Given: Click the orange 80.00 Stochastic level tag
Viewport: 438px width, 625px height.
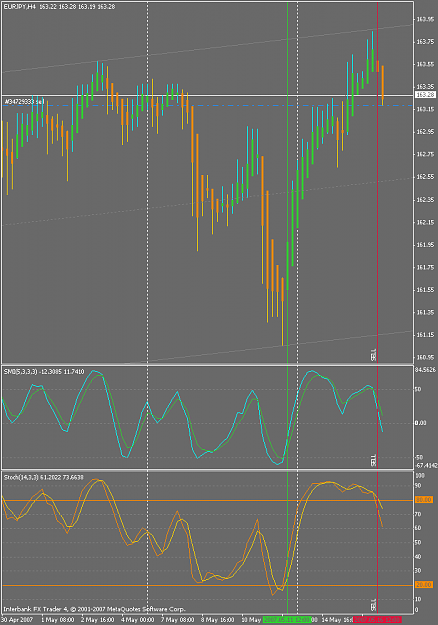Looking at the screenshot, I should [x=424, y=499].
